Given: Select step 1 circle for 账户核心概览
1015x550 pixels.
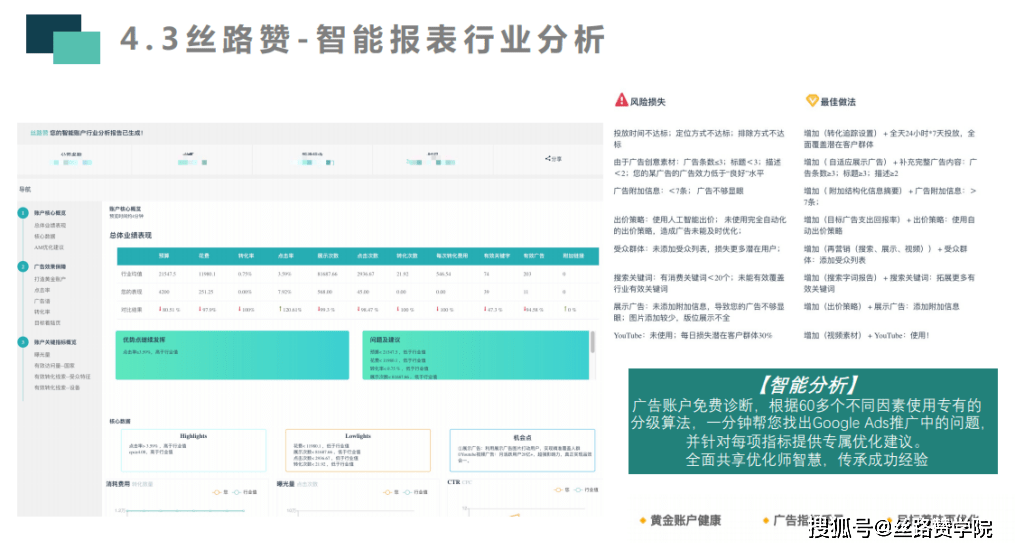Looking at the screenshot, I should pyautogui.click(x=24, y=213).
